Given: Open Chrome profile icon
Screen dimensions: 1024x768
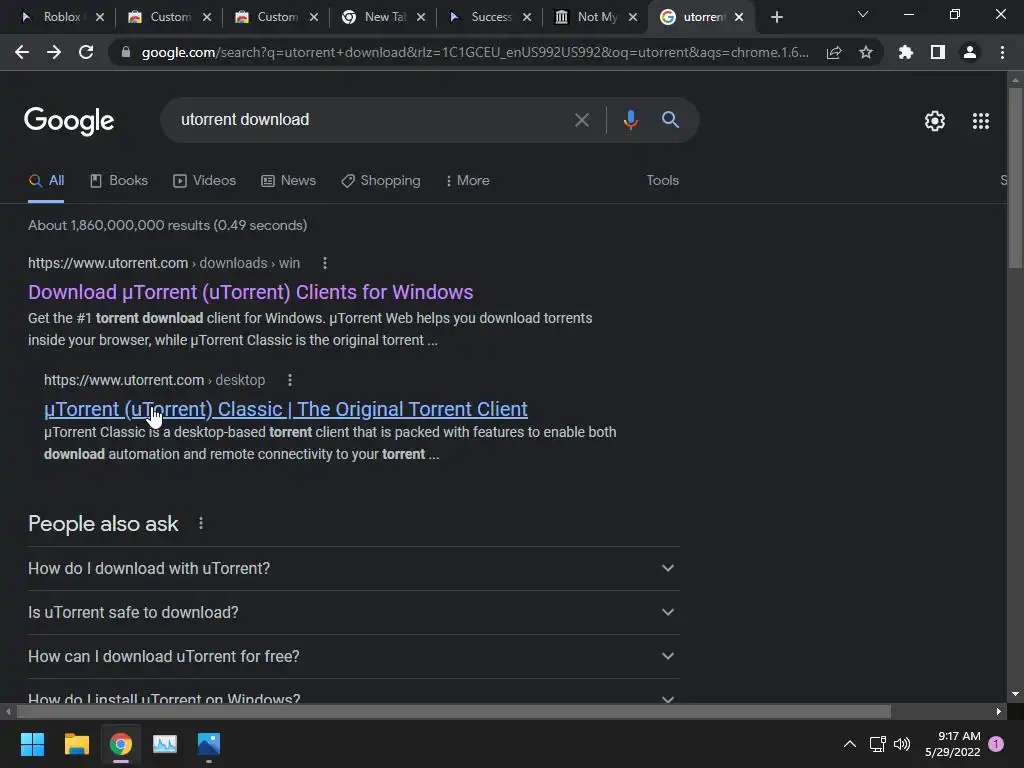Looking at the screenshot, I should (x=970, y=52).
